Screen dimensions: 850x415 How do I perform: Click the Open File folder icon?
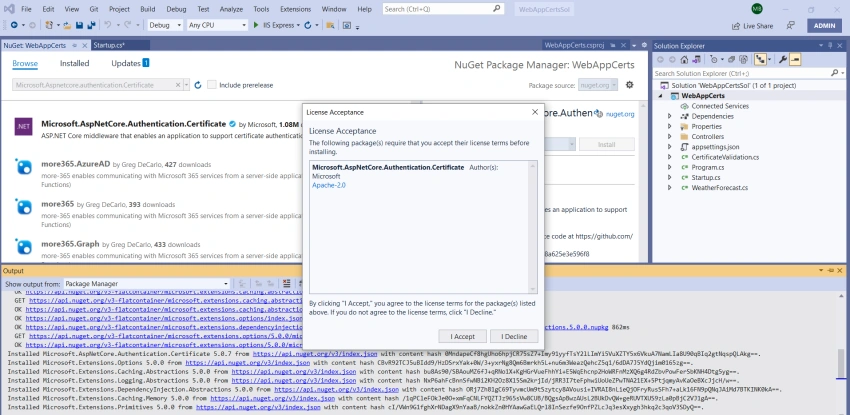click(x=67, y=25)
